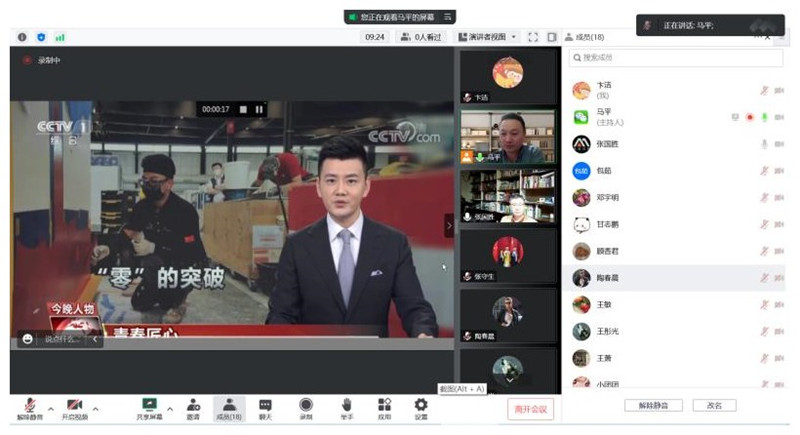800x435 pixels.
Task: Click the screen-share icon in 马平's row
Action: click(735, 117)
